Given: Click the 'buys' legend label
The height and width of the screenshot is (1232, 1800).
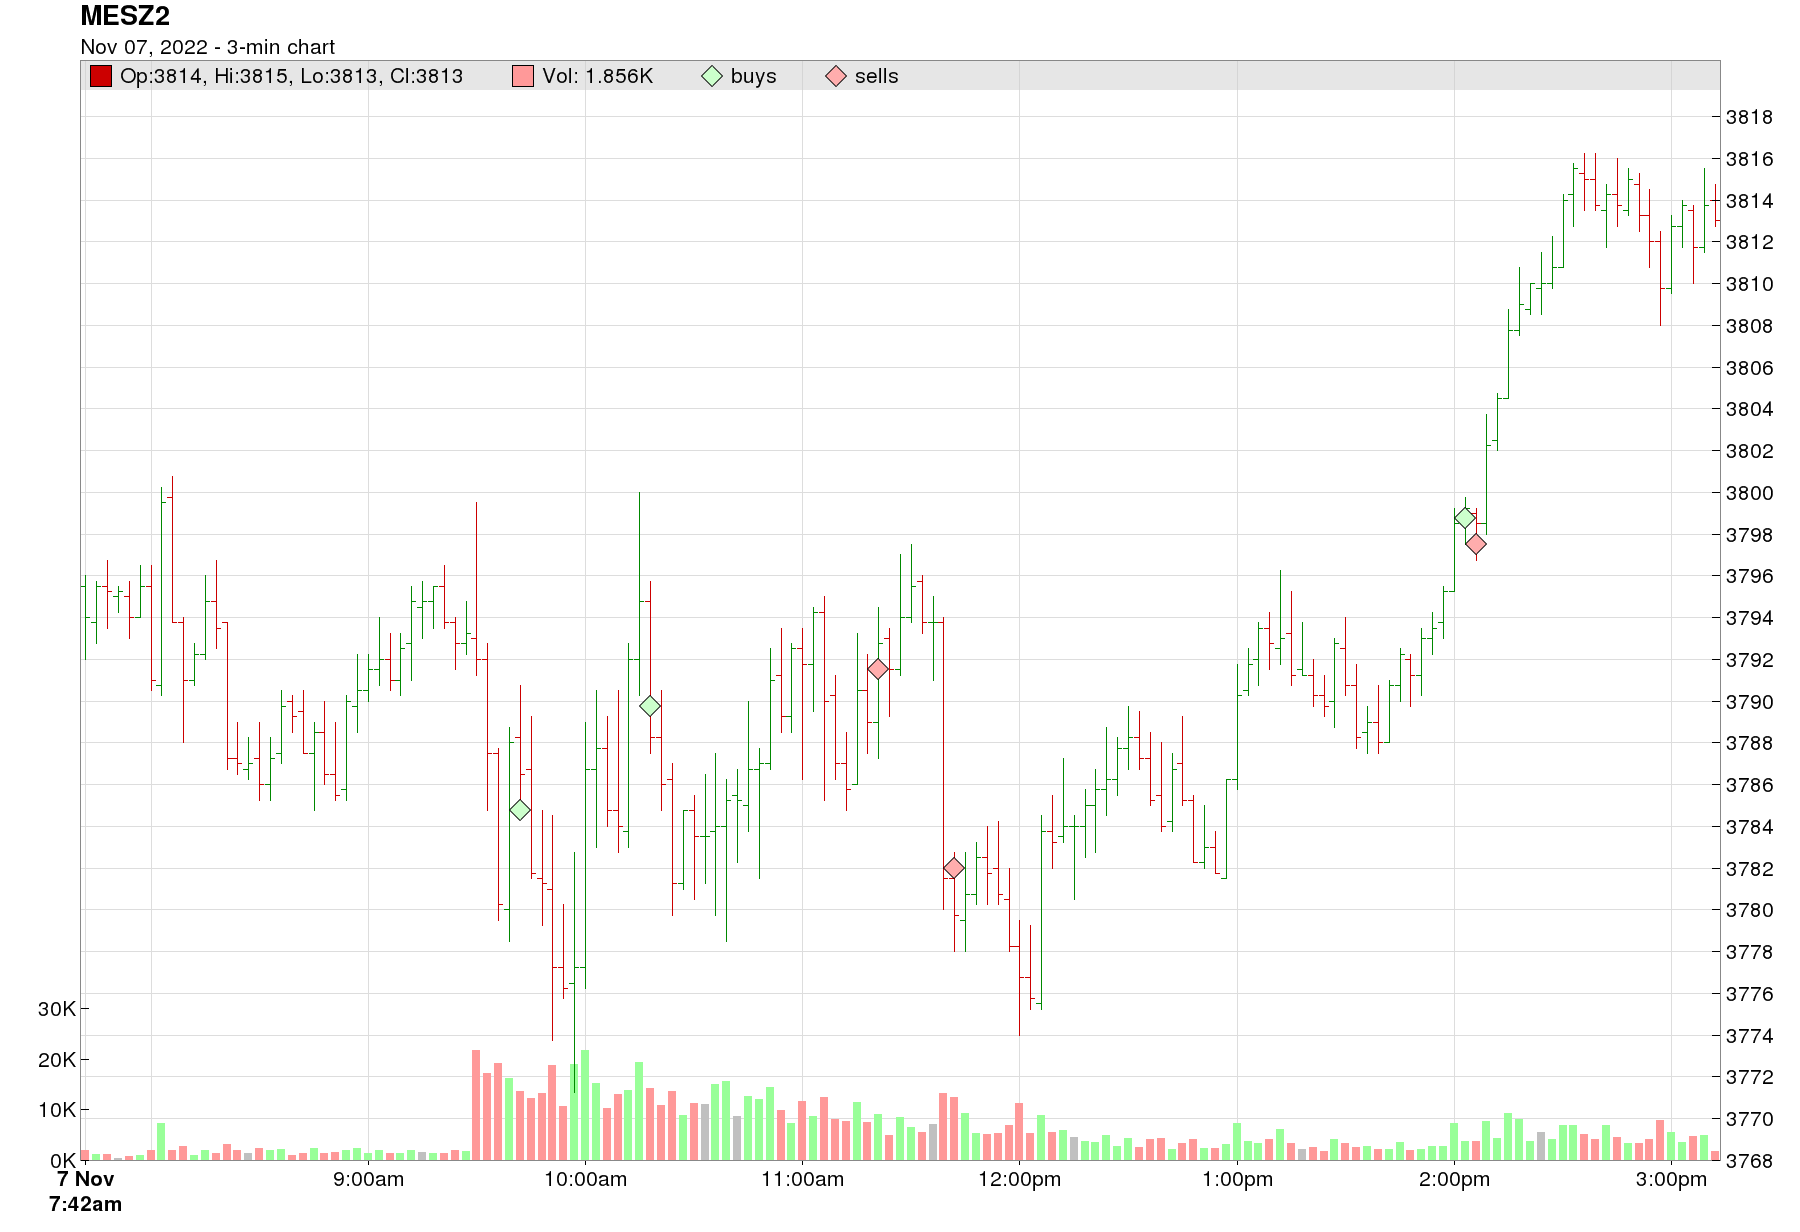Looking at the screenshot, I should [754, 77].
